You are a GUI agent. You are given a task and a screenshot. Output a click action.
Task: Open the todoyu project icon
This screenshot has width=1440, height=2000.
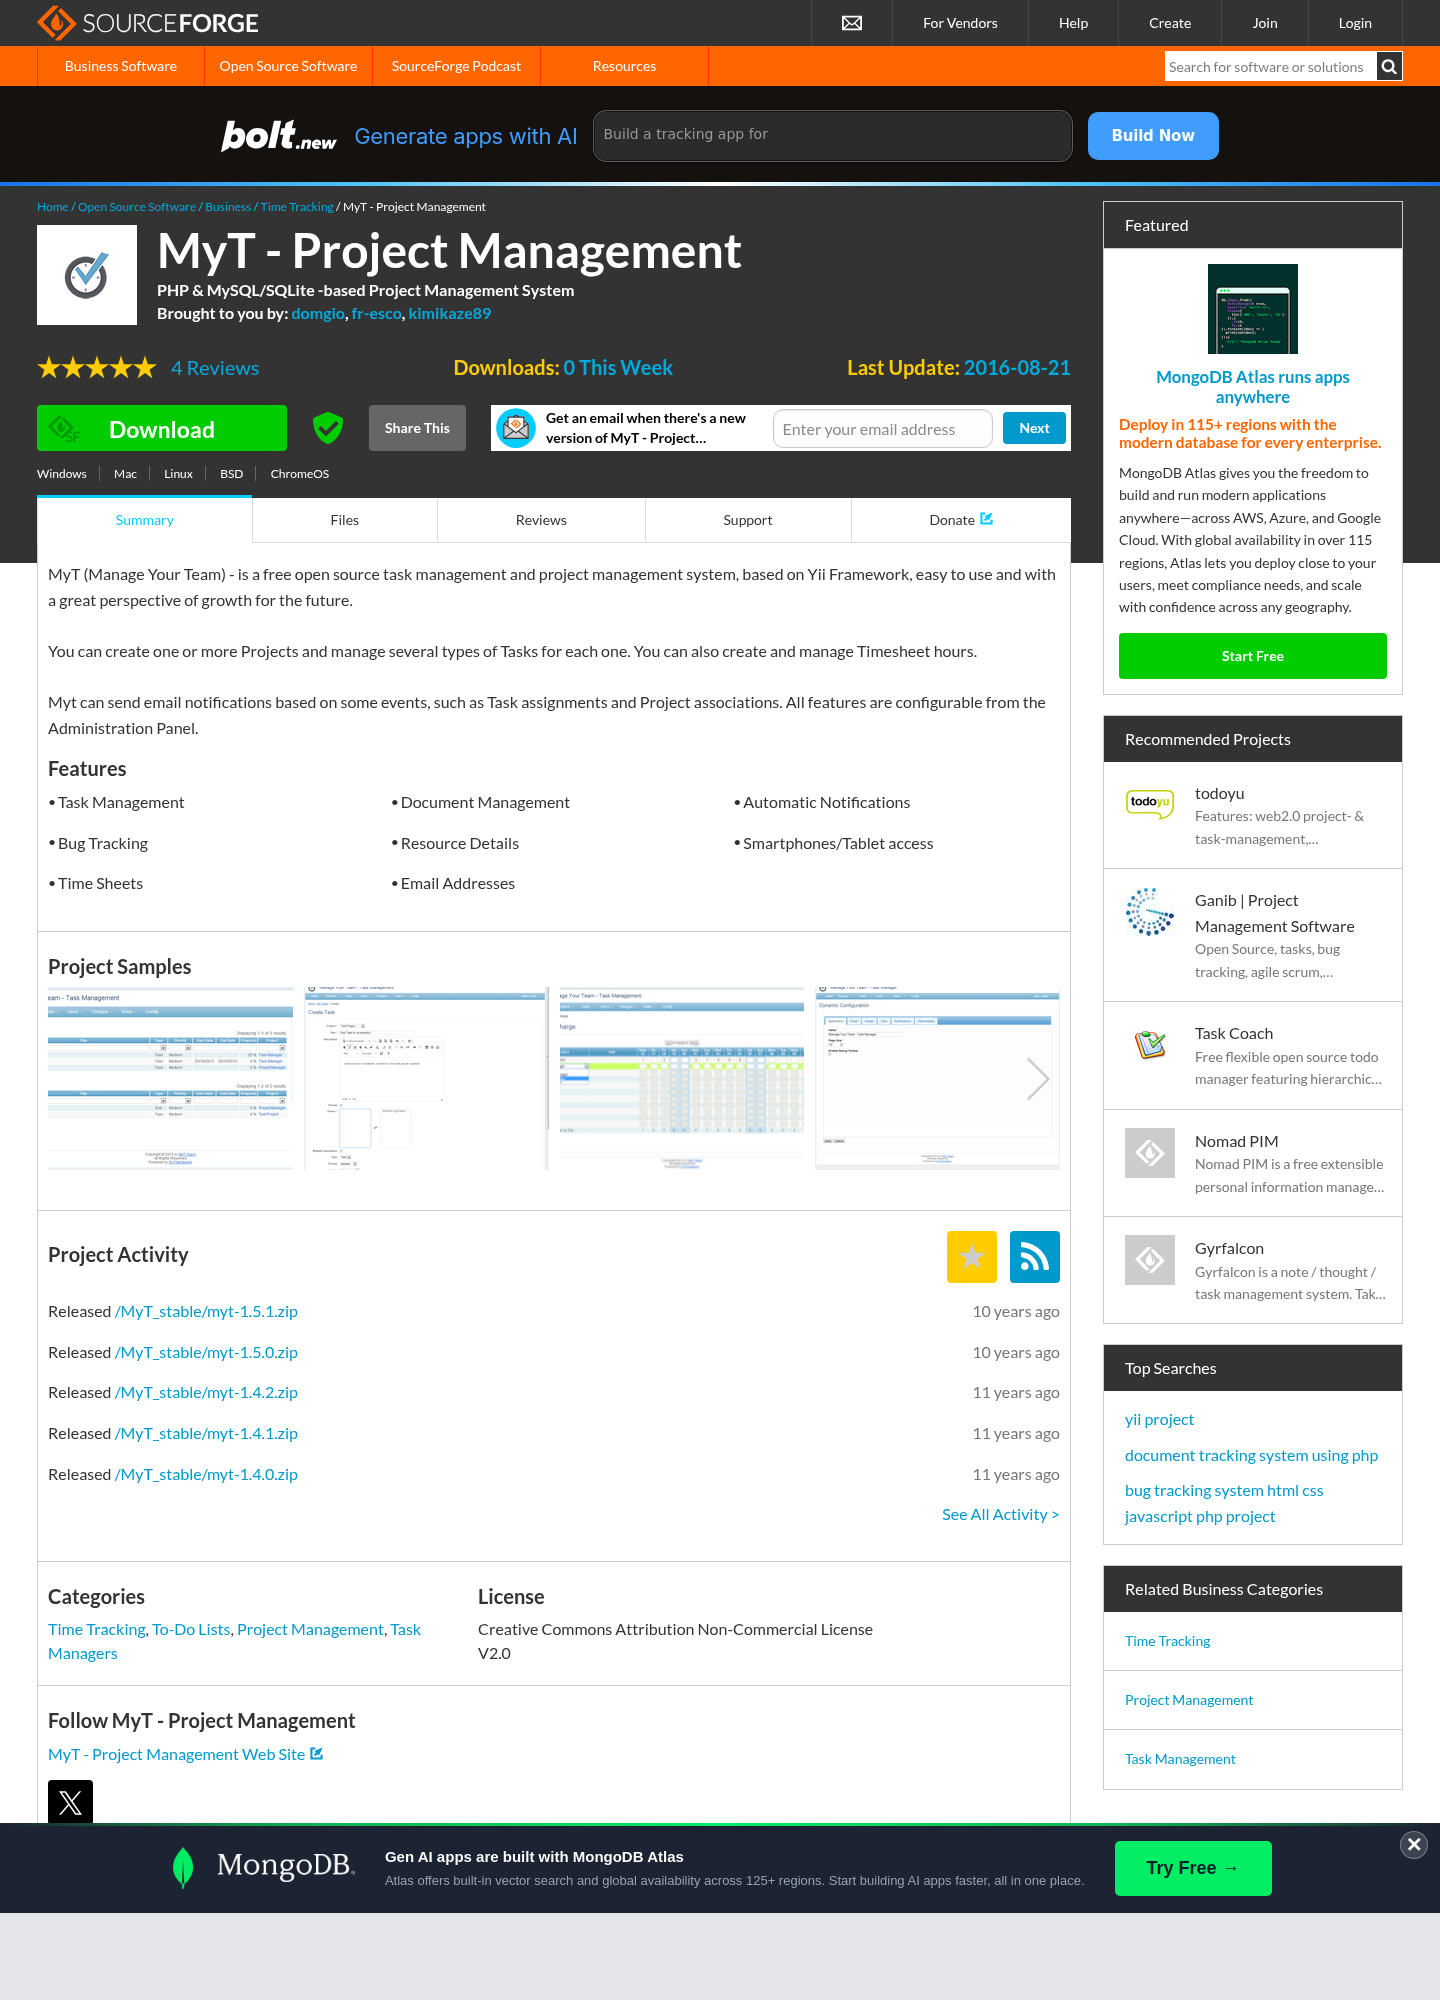(1150, 803)
